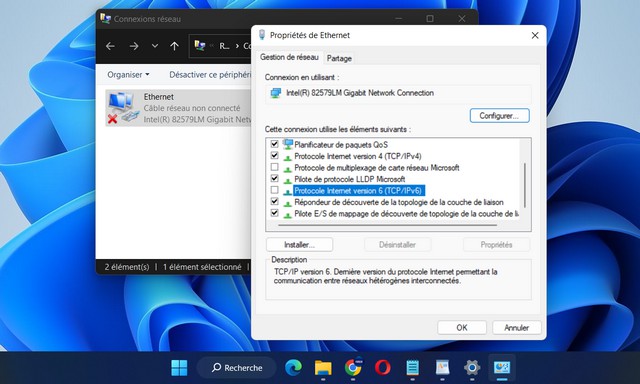Click the LLDP driver protocol icon
Image resolution: width=640 pixels, height=384 pixels.
point(288,180)
